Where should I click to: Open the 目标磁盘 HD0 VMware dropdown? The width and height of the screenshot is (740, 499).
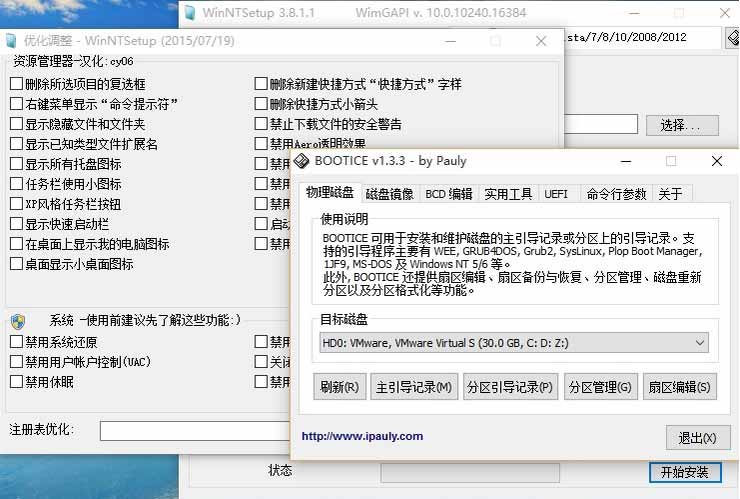[x=514, y=343]
